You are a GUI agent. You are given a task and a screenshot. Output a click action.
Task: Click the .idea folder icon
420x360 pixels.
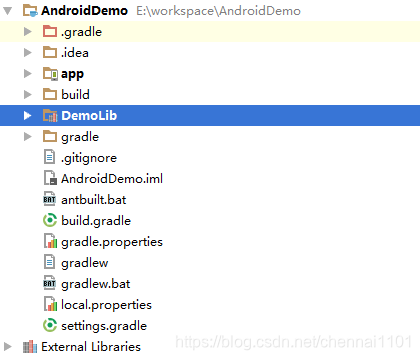point(50,52)
